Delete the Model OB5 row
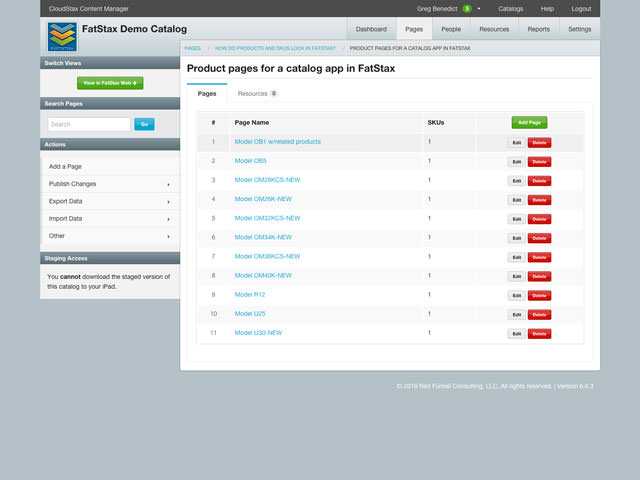This screenshot has width=640, height=480. pyautogui.click(x=539, y=162)
